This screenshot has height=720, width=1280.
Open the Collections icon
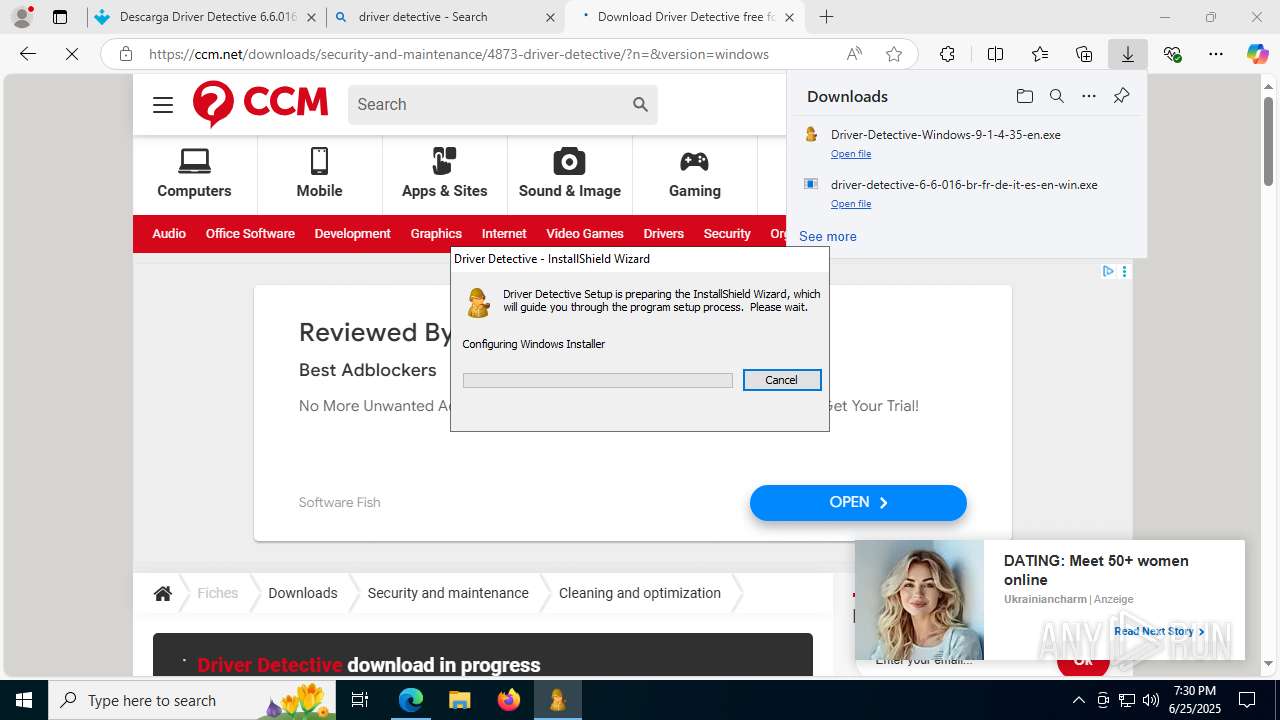(1084, 54)
